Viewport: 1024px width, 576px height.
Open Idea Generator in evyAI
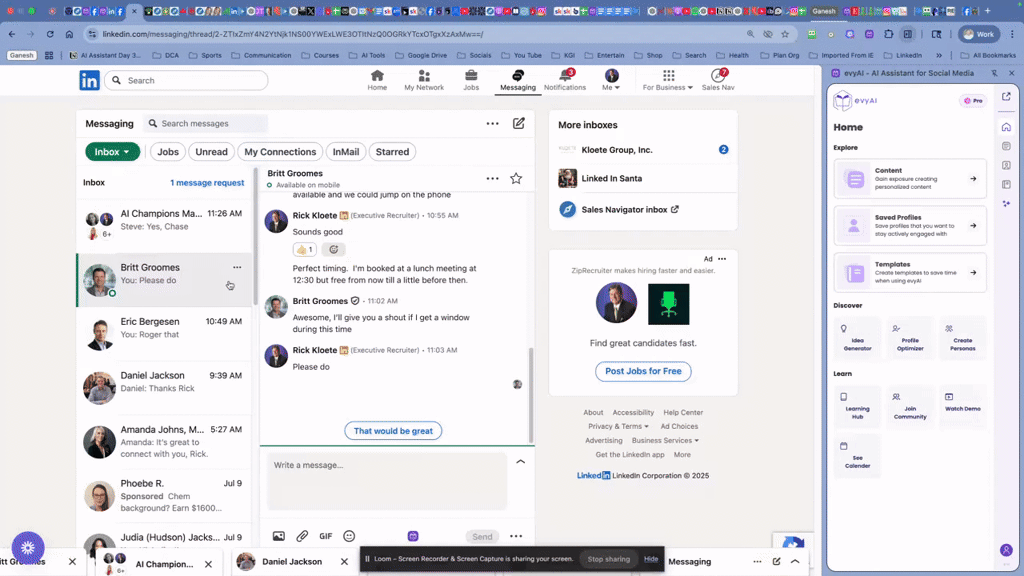pyautogui.click(x=857, y=338)
